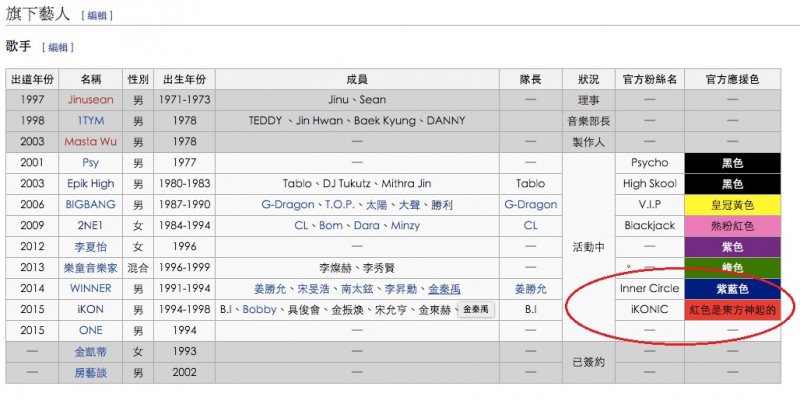Open the 南太鉉 member link
This screenshot has height=400, width=800.
[x=358, y=289]
